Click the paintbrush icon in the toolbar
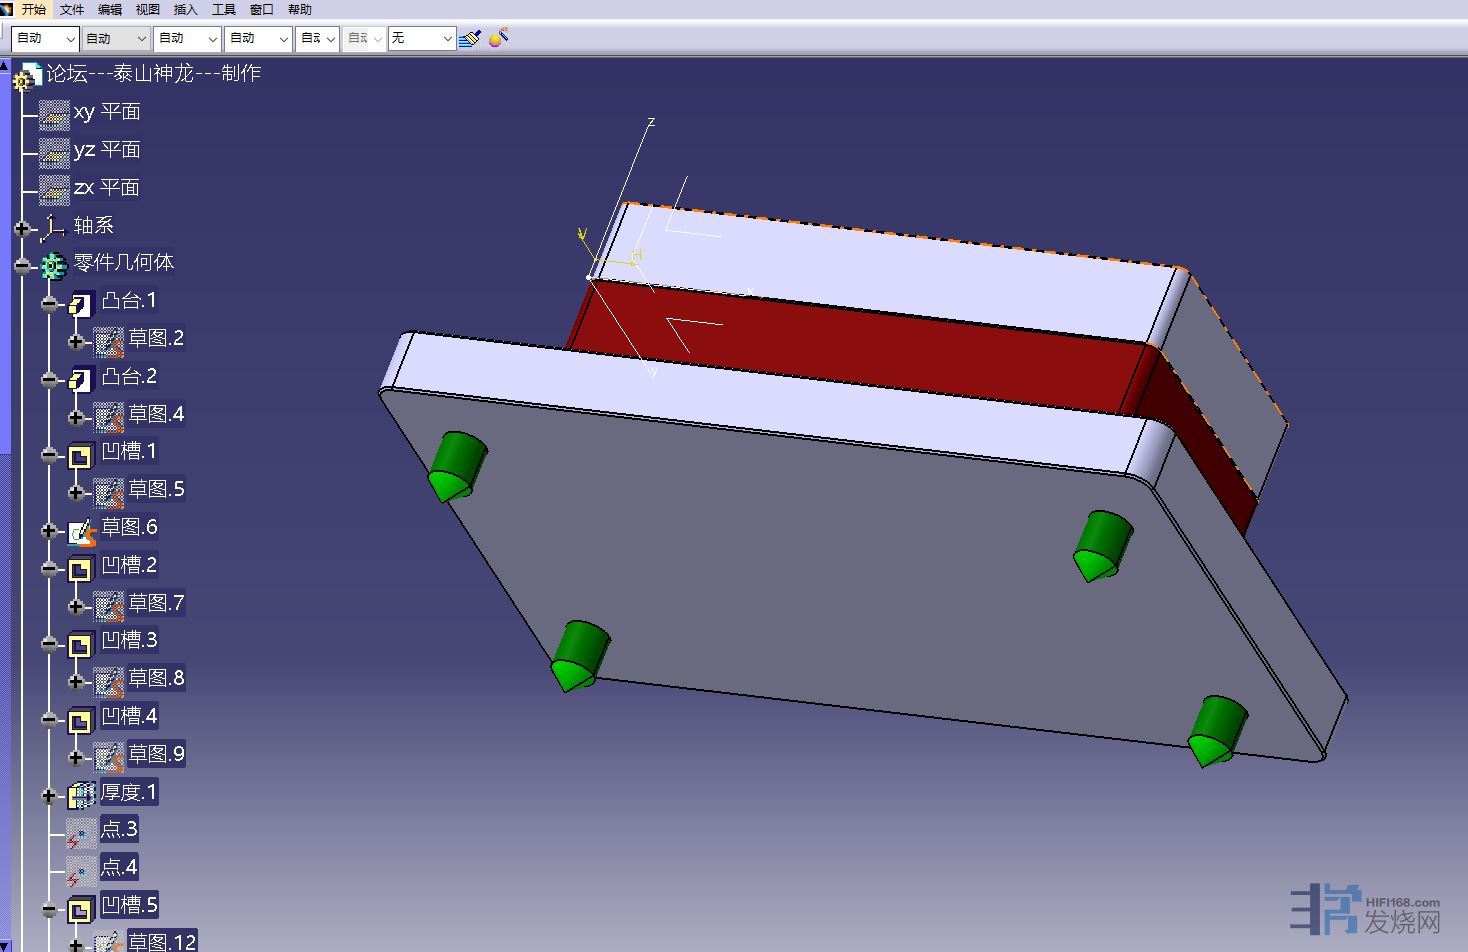This screenshot has width=1468, height=952. tap(469, 38)
